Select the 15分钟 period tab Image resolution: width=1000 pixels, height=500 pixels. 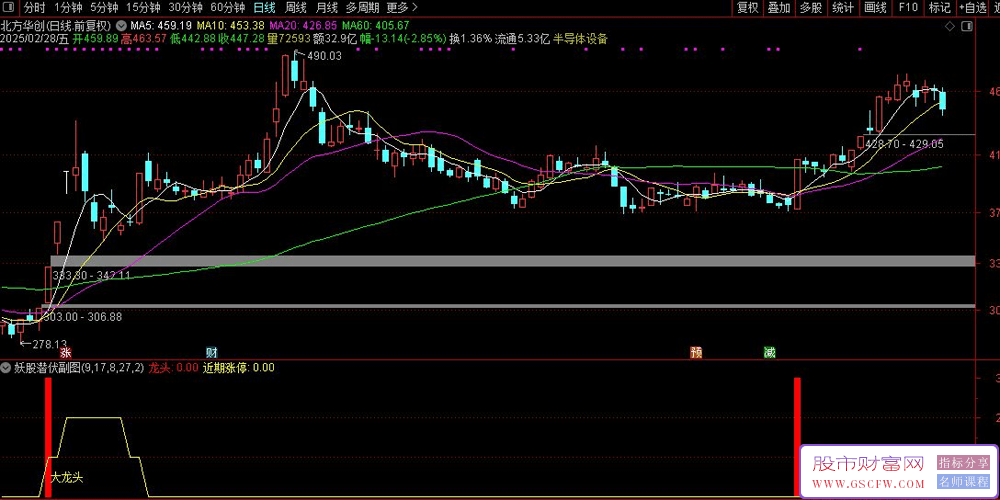click(x=143, y=8)
